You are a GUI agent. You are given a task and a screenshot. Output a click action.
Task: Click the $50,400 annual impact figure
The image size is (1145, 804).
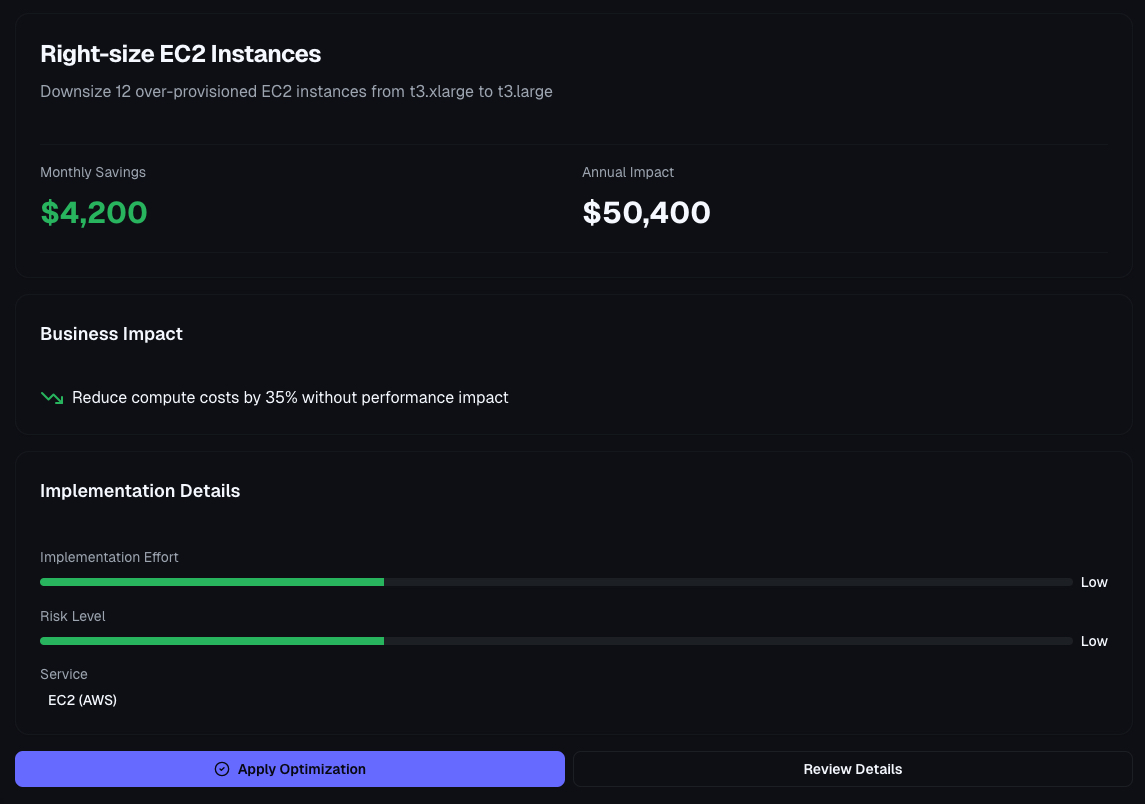coord(646,212)
